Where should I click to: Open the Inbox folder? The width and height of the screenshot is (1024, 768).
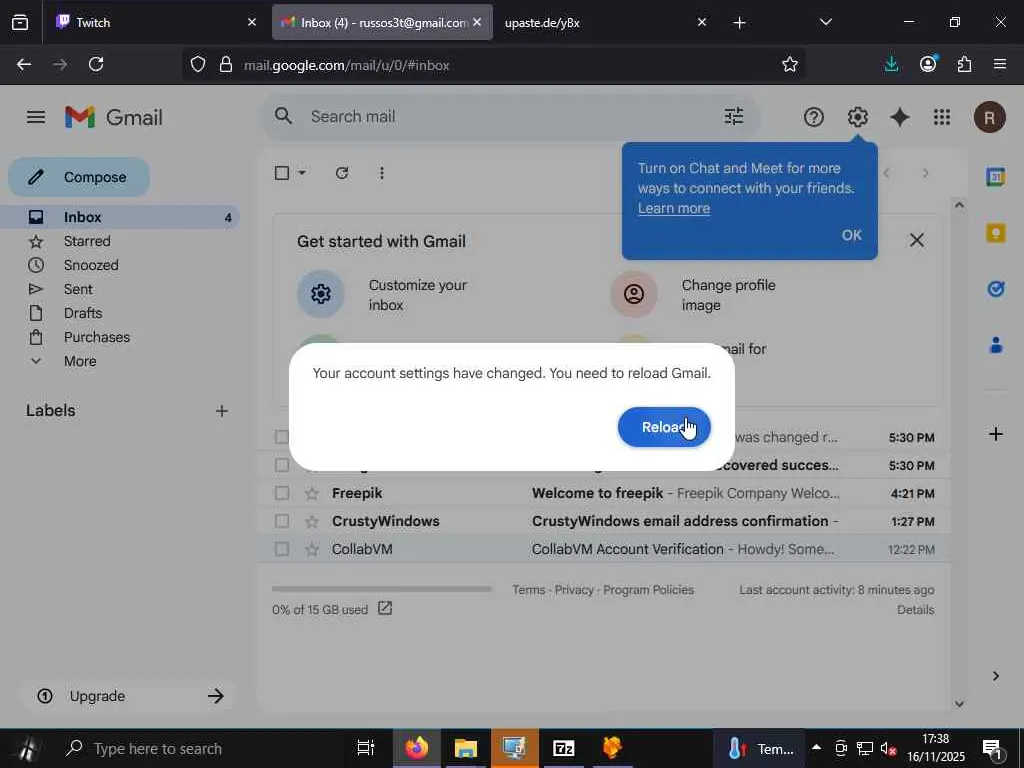120,217
